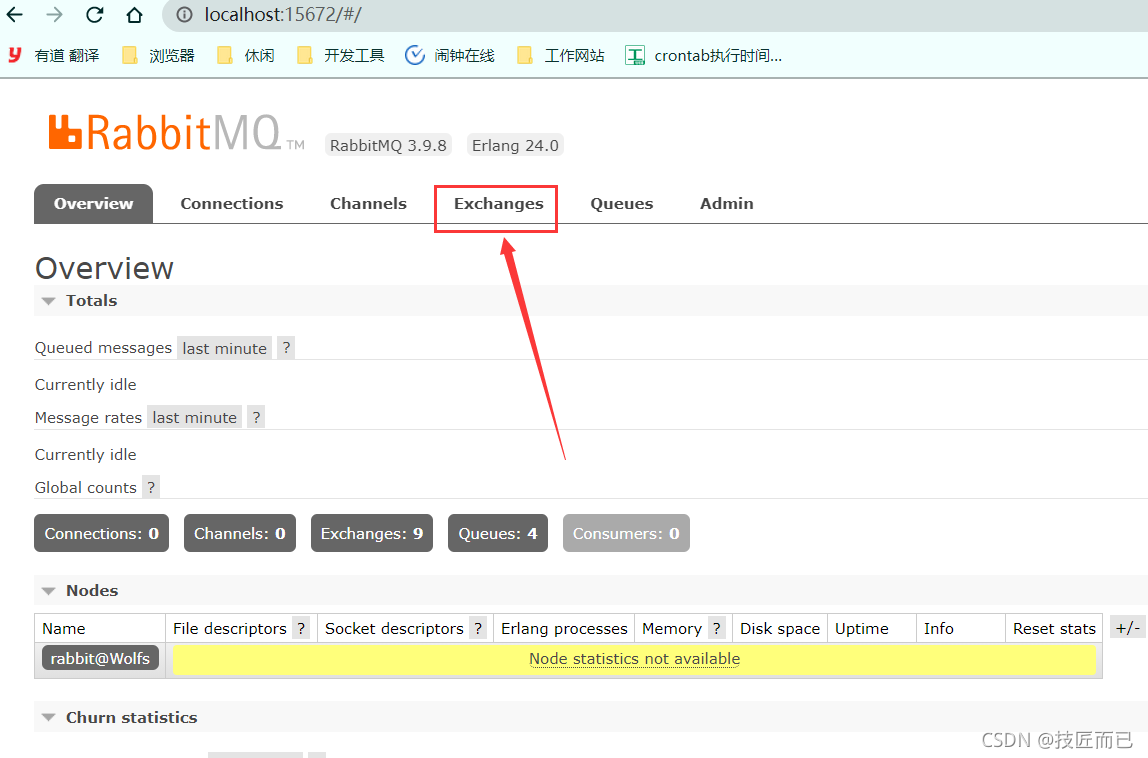Click the Channels: 0 count button
The width and height of the screenshot is (1148, 758).
coord(239,533)
